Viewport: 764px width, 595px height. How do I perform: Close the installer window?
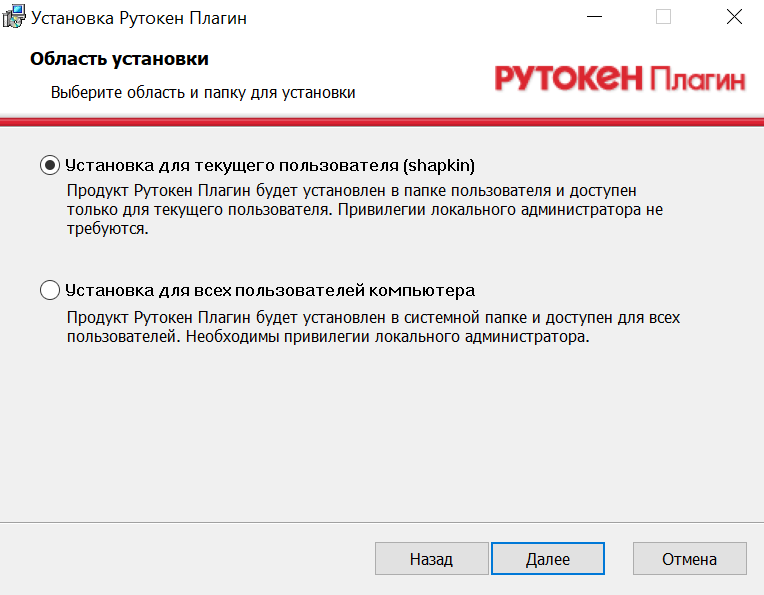[x=734, y=17]
